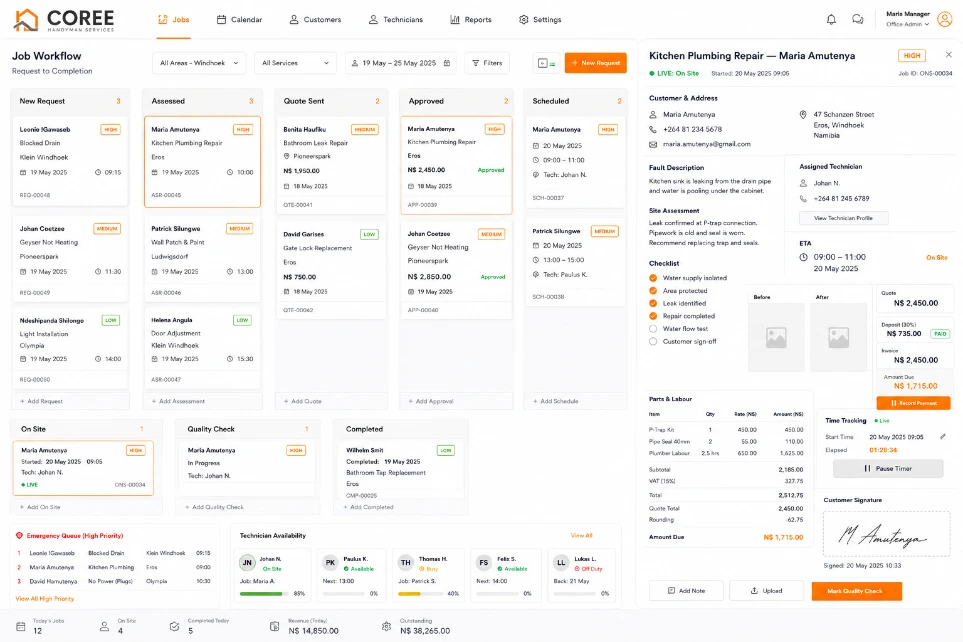
Task: Click the TH avatar for Thomas H.
Action: click(406, 562)
